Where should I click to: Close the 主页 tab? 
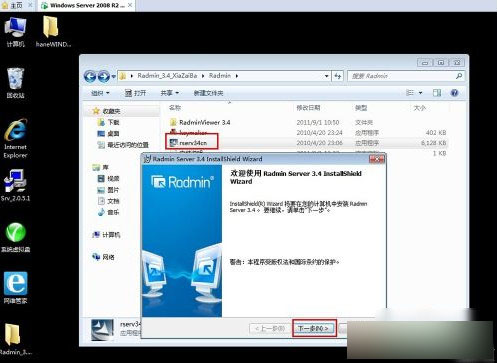point(30,5)
